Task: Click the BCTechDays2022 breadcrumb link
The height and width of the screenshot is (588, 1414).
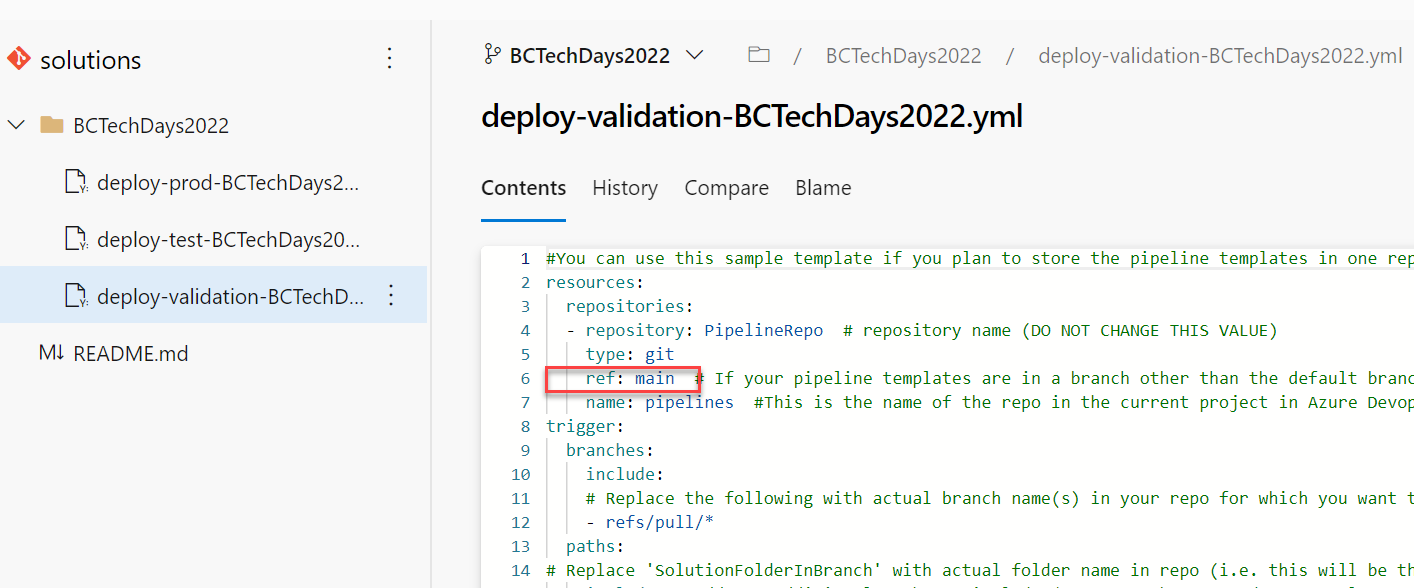Action: [x=903, y=55]
